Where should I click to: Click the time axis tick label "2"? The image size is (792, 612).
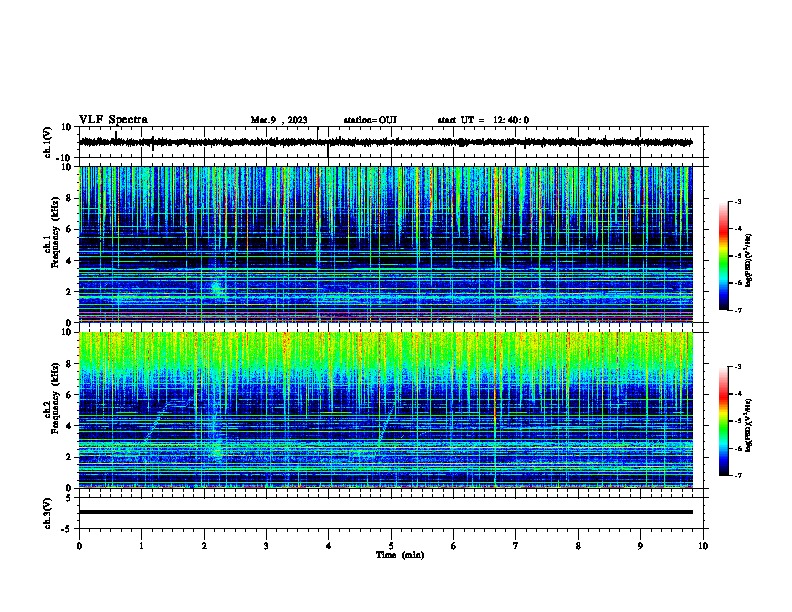tap(204, 546)
